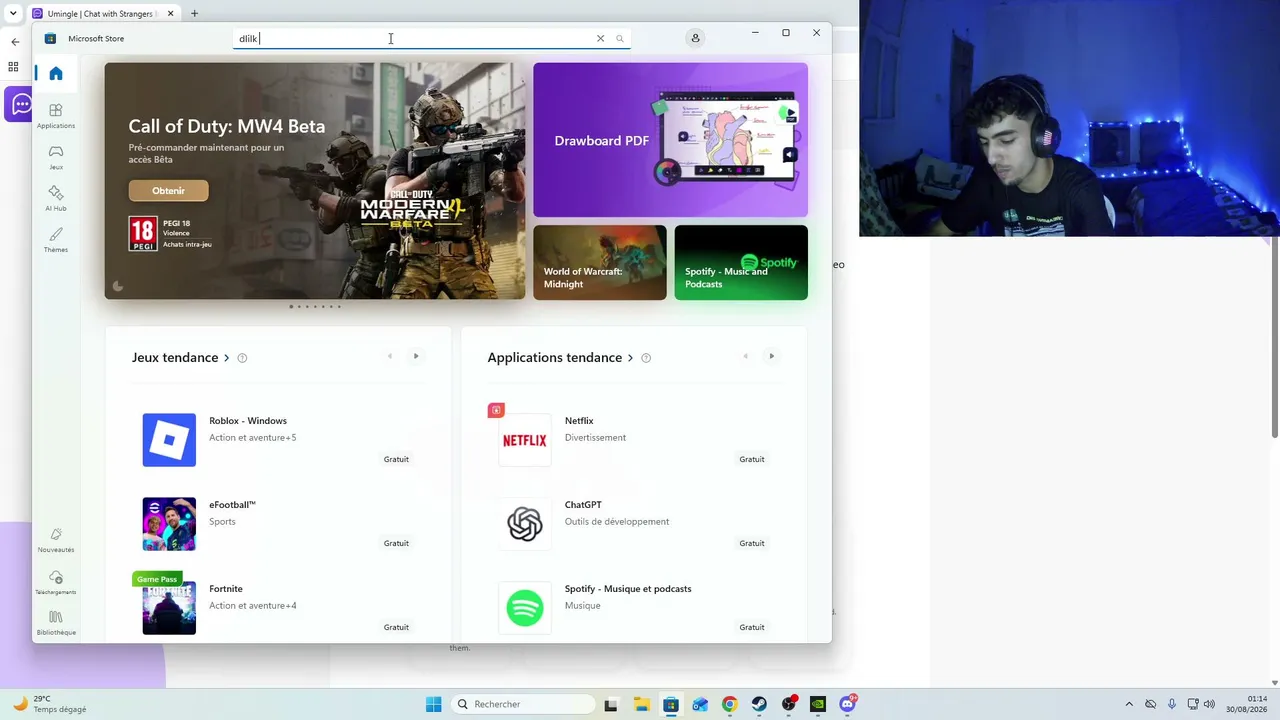The height and width of the screenshot is (720, 1280).
Task: Open the ChatGPT app icon
Action: click(x=525, y=524)
